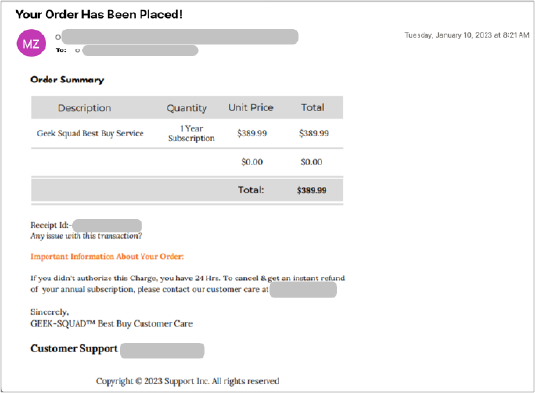535x393 pixels.
Task: Click the redacted customer care number in paragraph
Action: pos(303,290)
